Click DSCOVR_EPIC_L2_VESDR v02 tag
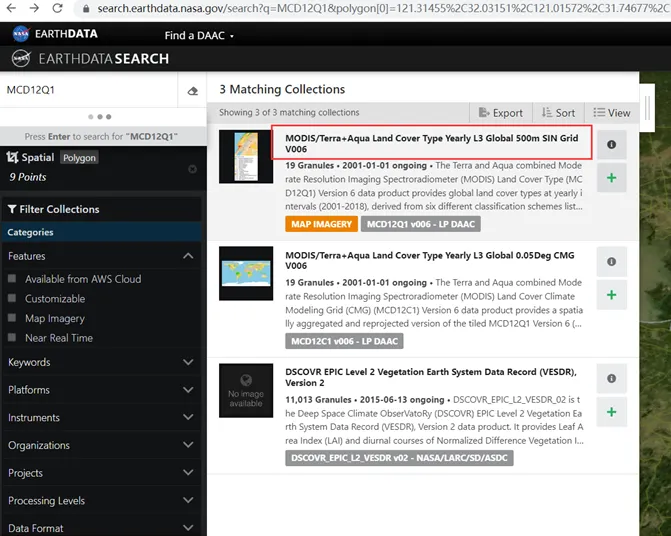 [x=399, y=458]
